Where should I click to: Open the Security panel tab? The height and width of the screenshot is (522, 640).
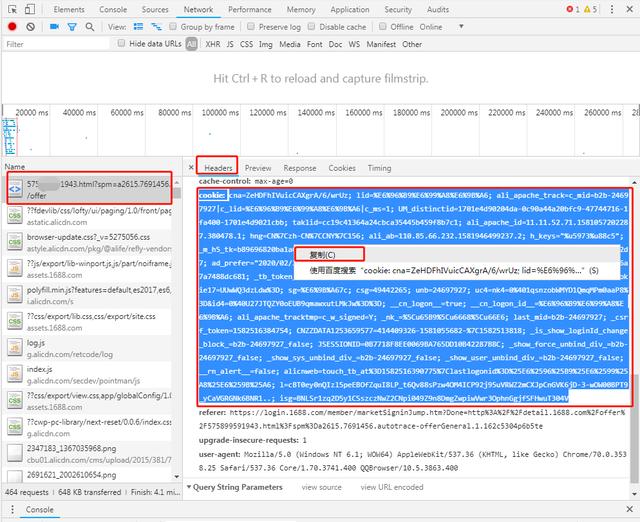click(x=398, y=9)
